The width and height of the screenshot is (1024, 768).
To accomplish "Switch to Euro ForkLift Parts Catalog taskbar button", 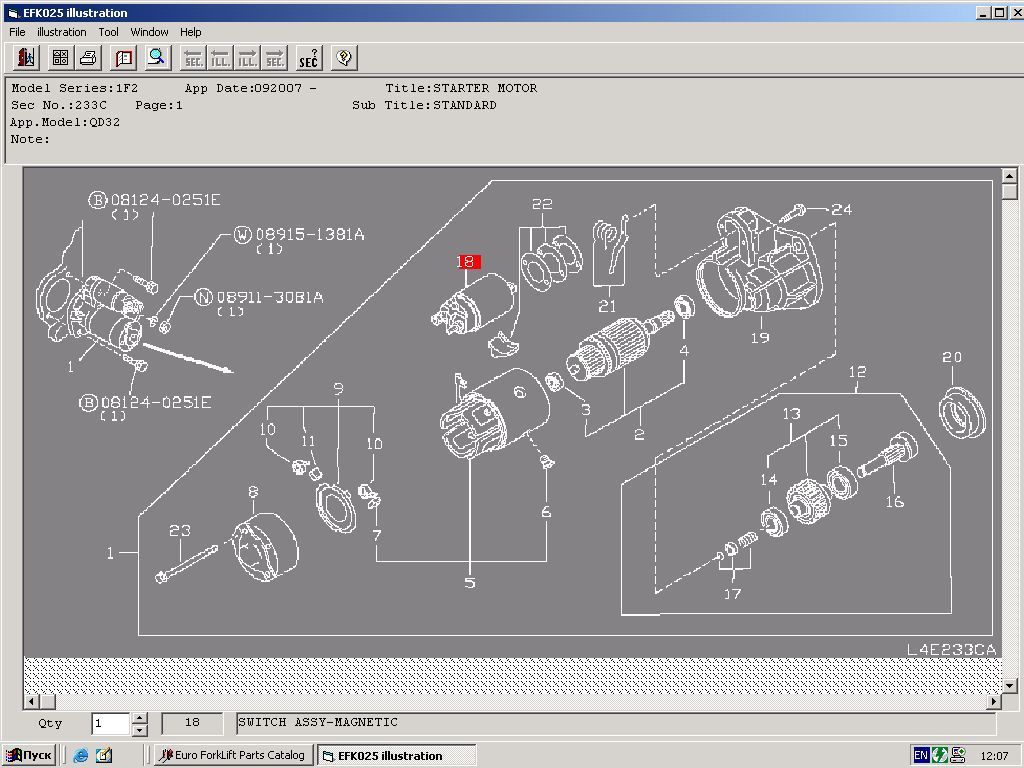I will click(232, 755).
